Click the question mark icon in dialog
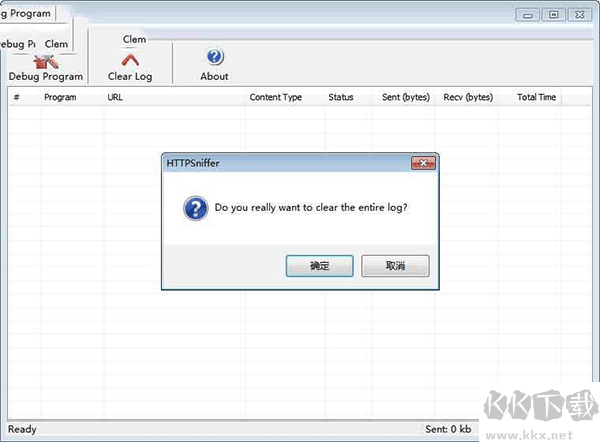The height and width of the screenshot is (442, 600). pos(196,209)
